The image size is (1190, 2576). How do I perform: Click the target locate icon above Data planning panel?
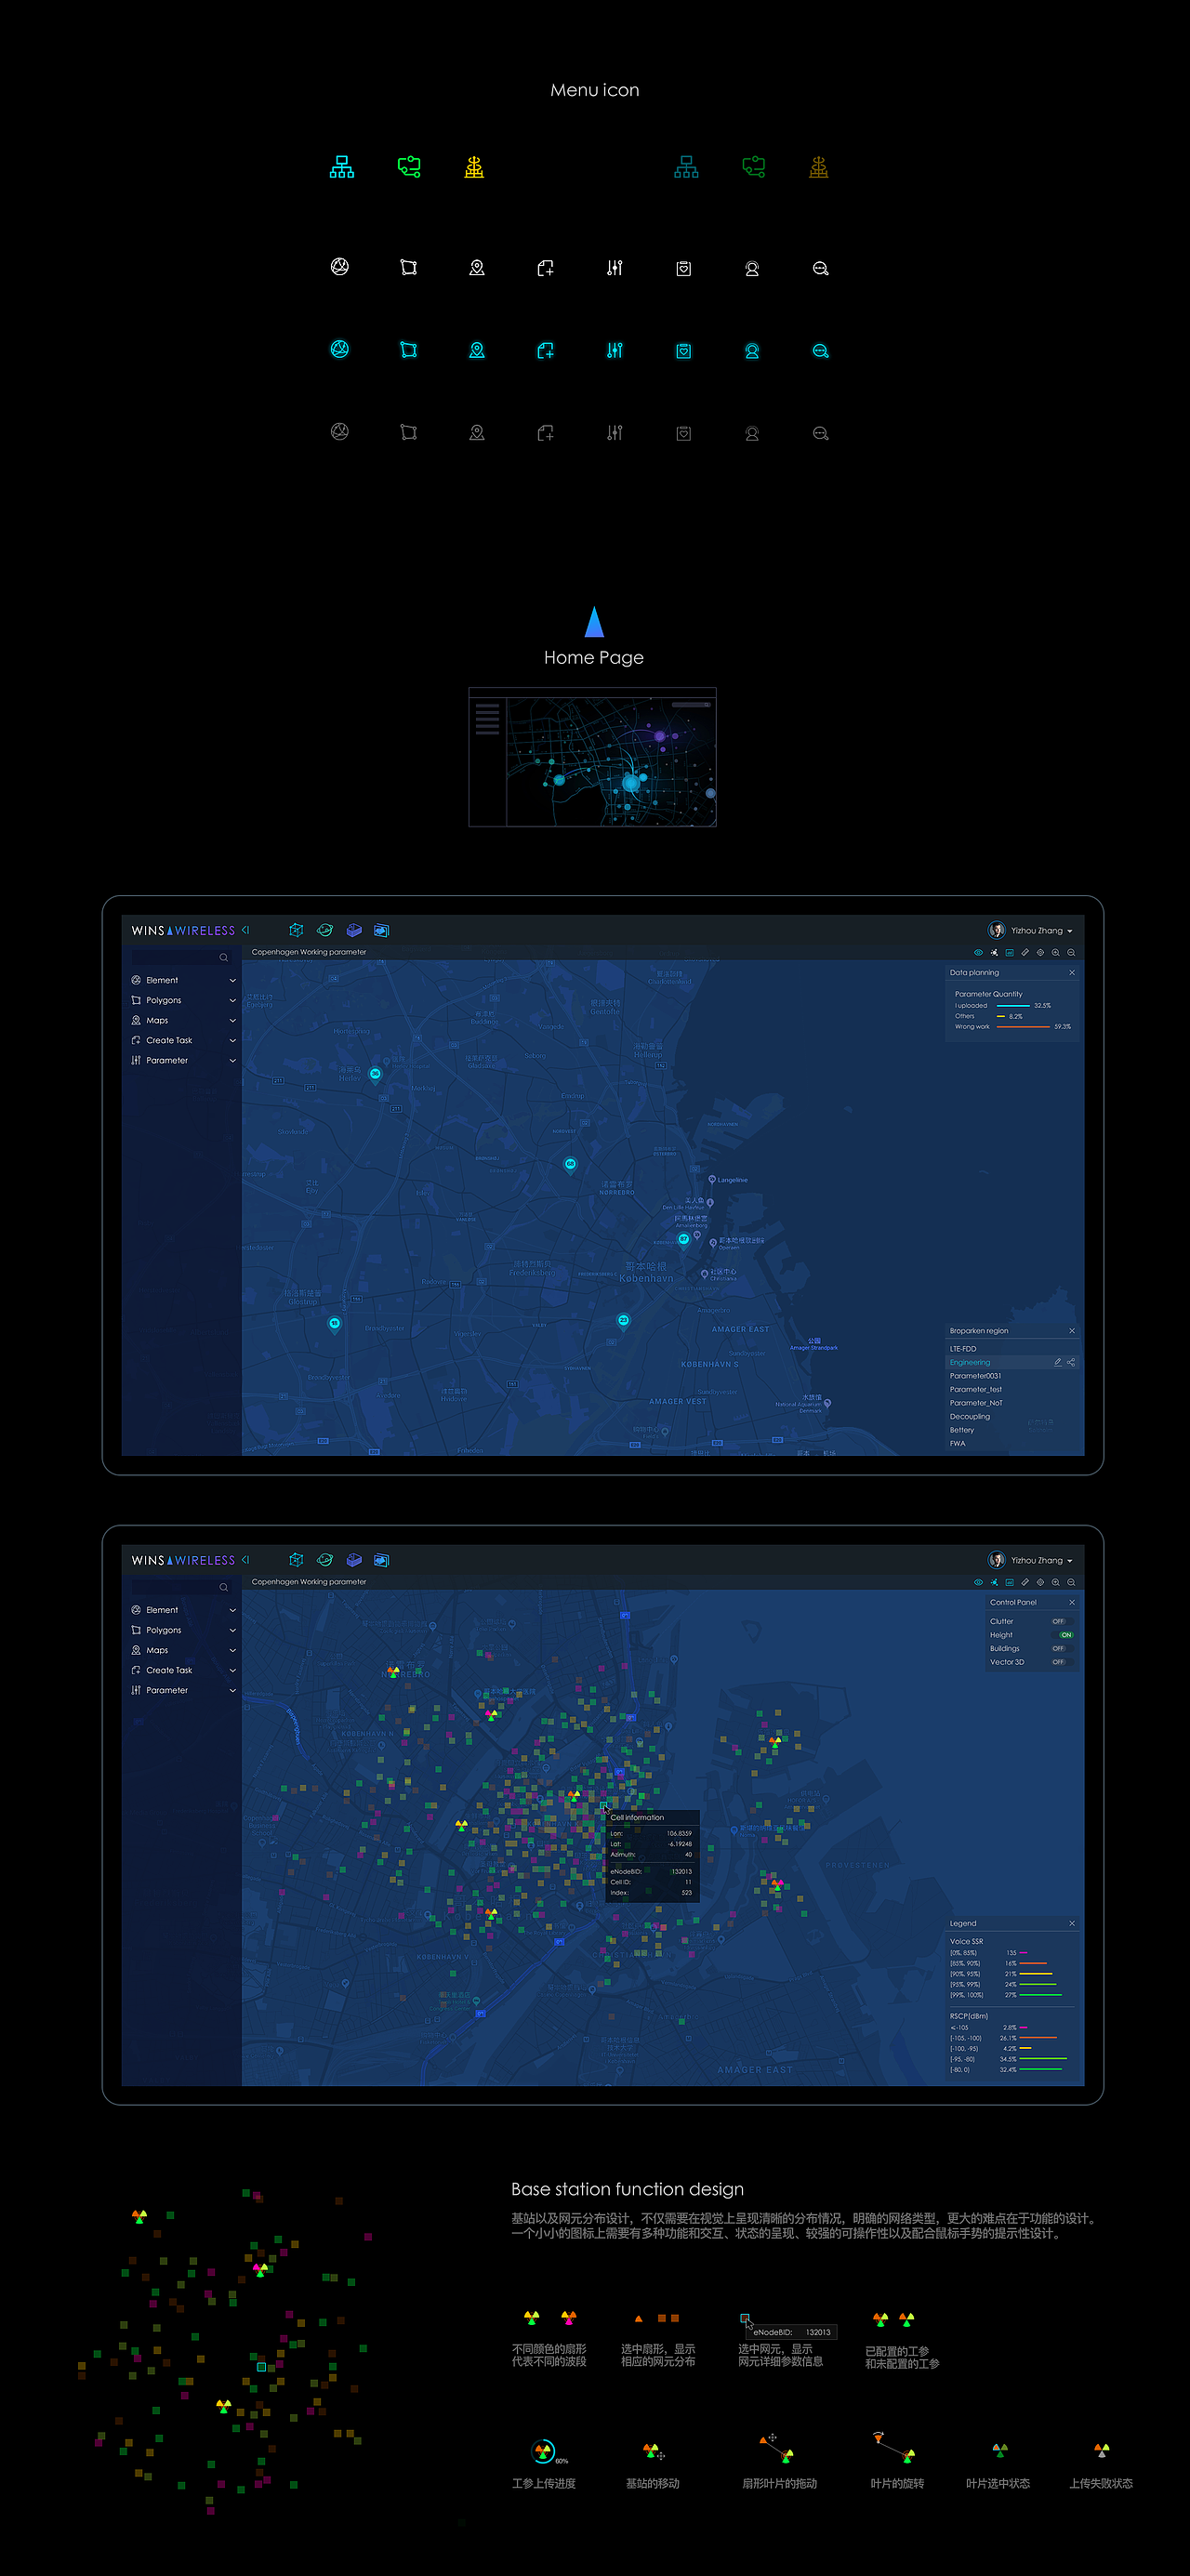[1040, 953]
